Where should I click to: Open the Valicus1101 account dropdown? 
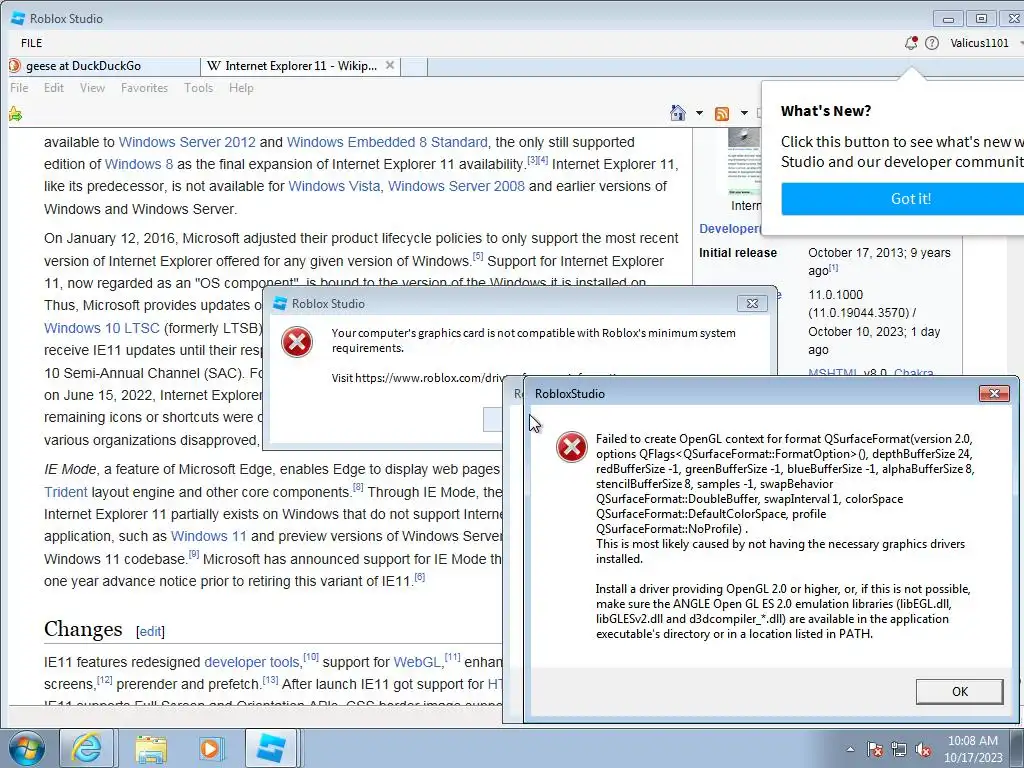point(985,43)
